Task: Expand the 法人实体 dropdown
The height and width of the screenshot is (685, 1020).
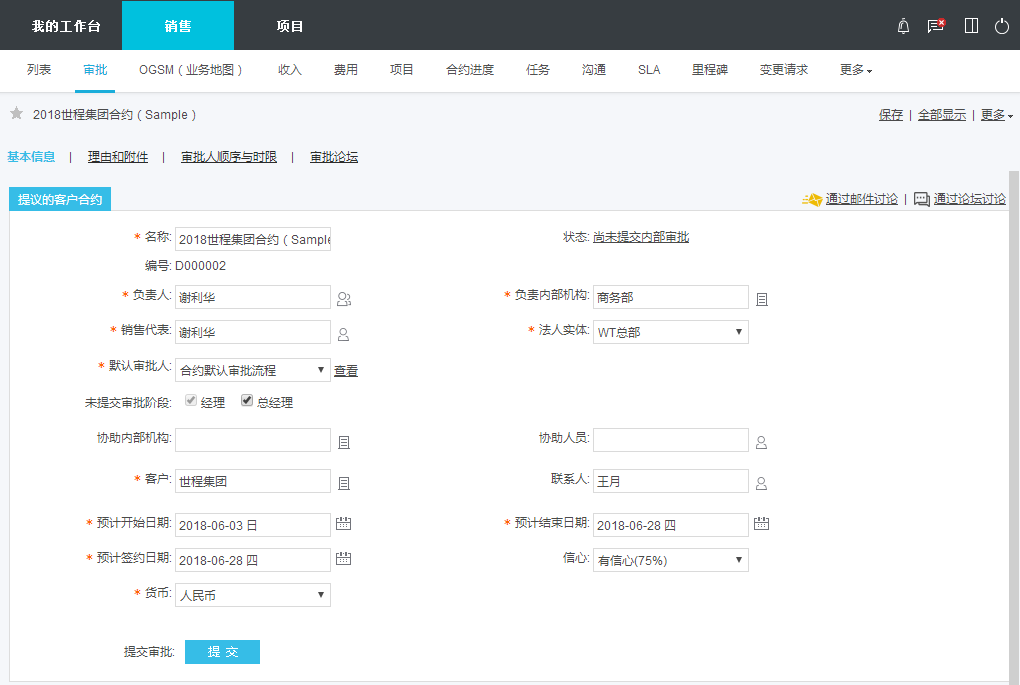Action: (x=671, y=332)
